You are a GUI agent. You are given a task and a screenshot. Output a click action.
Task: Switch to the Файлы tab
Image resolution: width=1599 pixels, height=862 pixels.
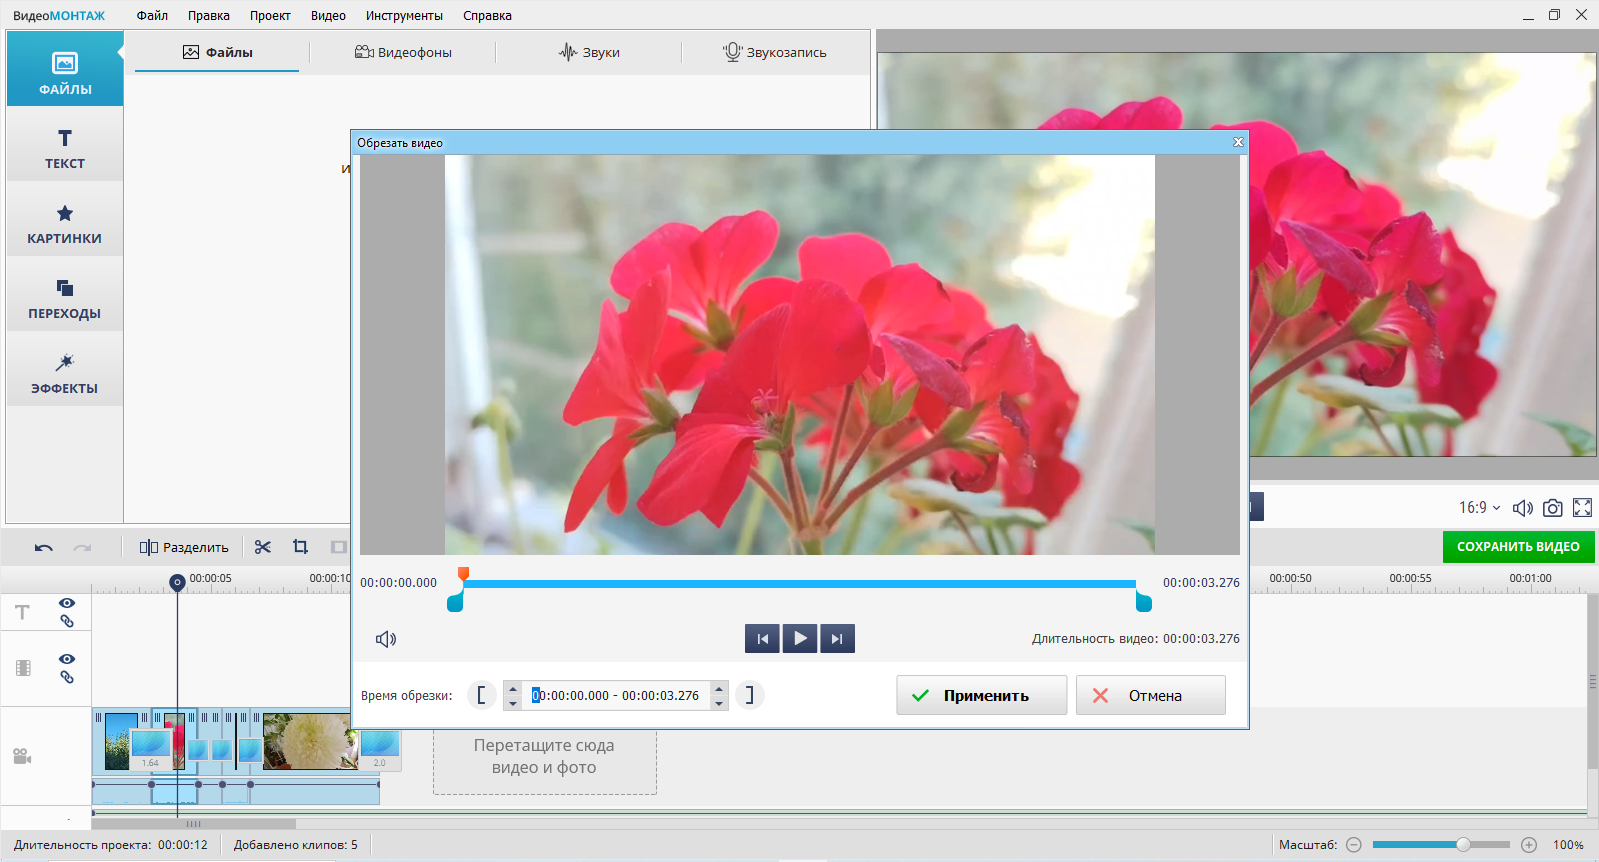pos(217,52)
